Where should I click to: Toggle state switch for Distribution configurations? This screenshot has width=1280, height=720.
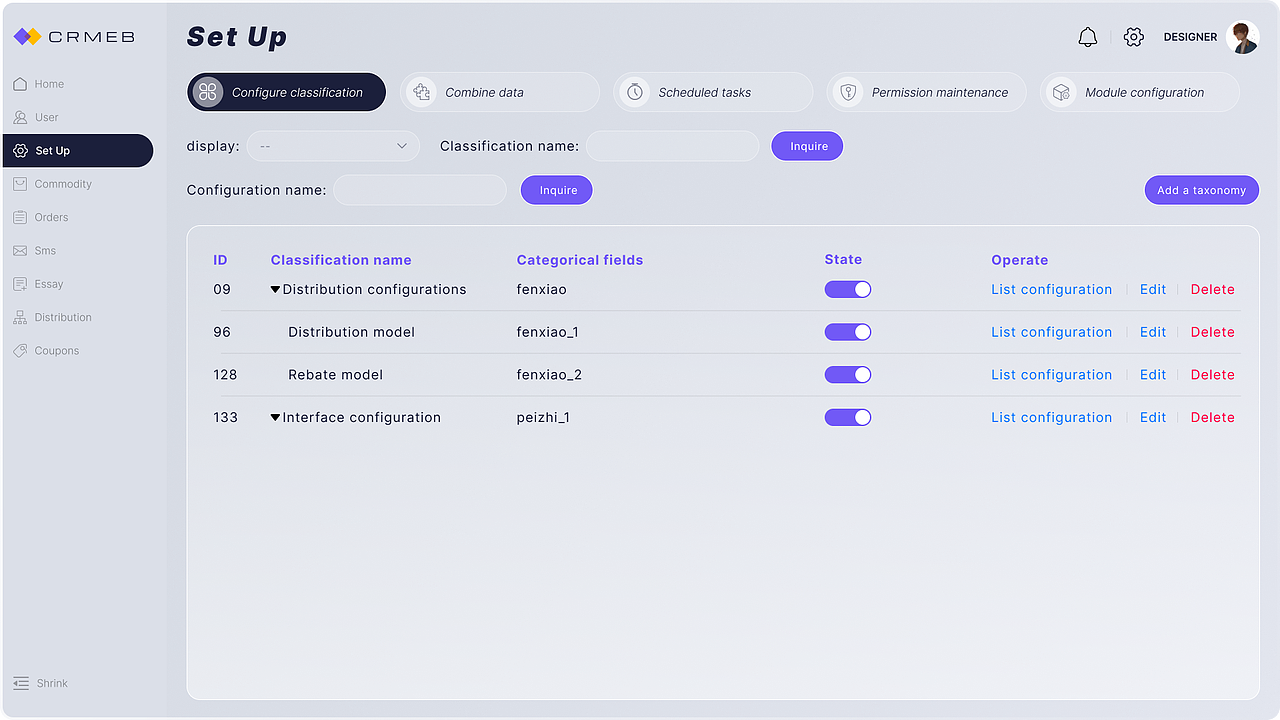click(848, 290)
